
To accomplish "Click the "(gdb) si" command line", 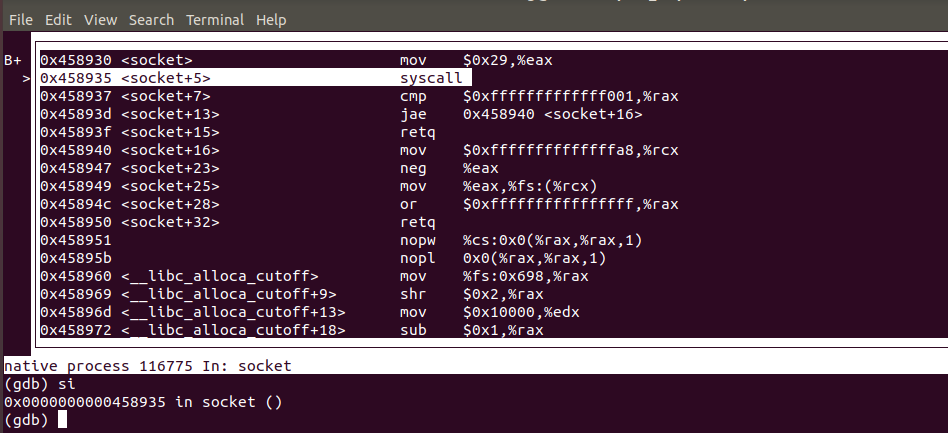I will click(39, 384).
